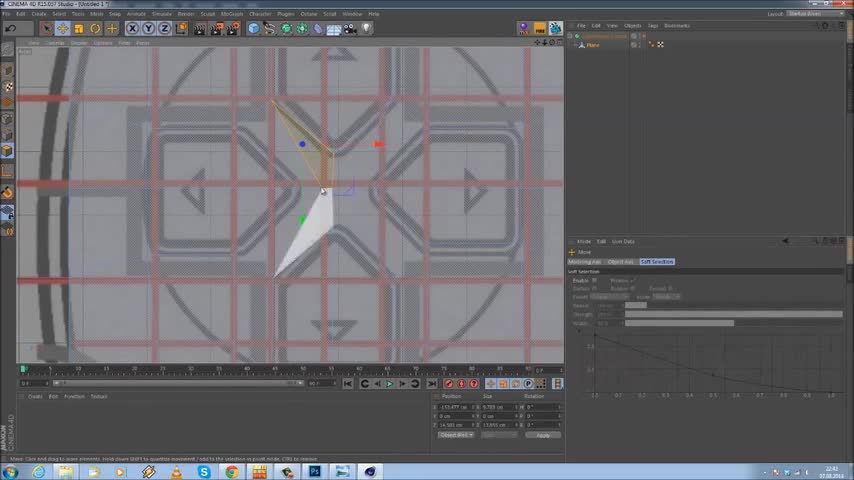Select the Rotate tool in top toolbar
The width and height of the screenshot is (854, 480).
[x=95, y=28]
